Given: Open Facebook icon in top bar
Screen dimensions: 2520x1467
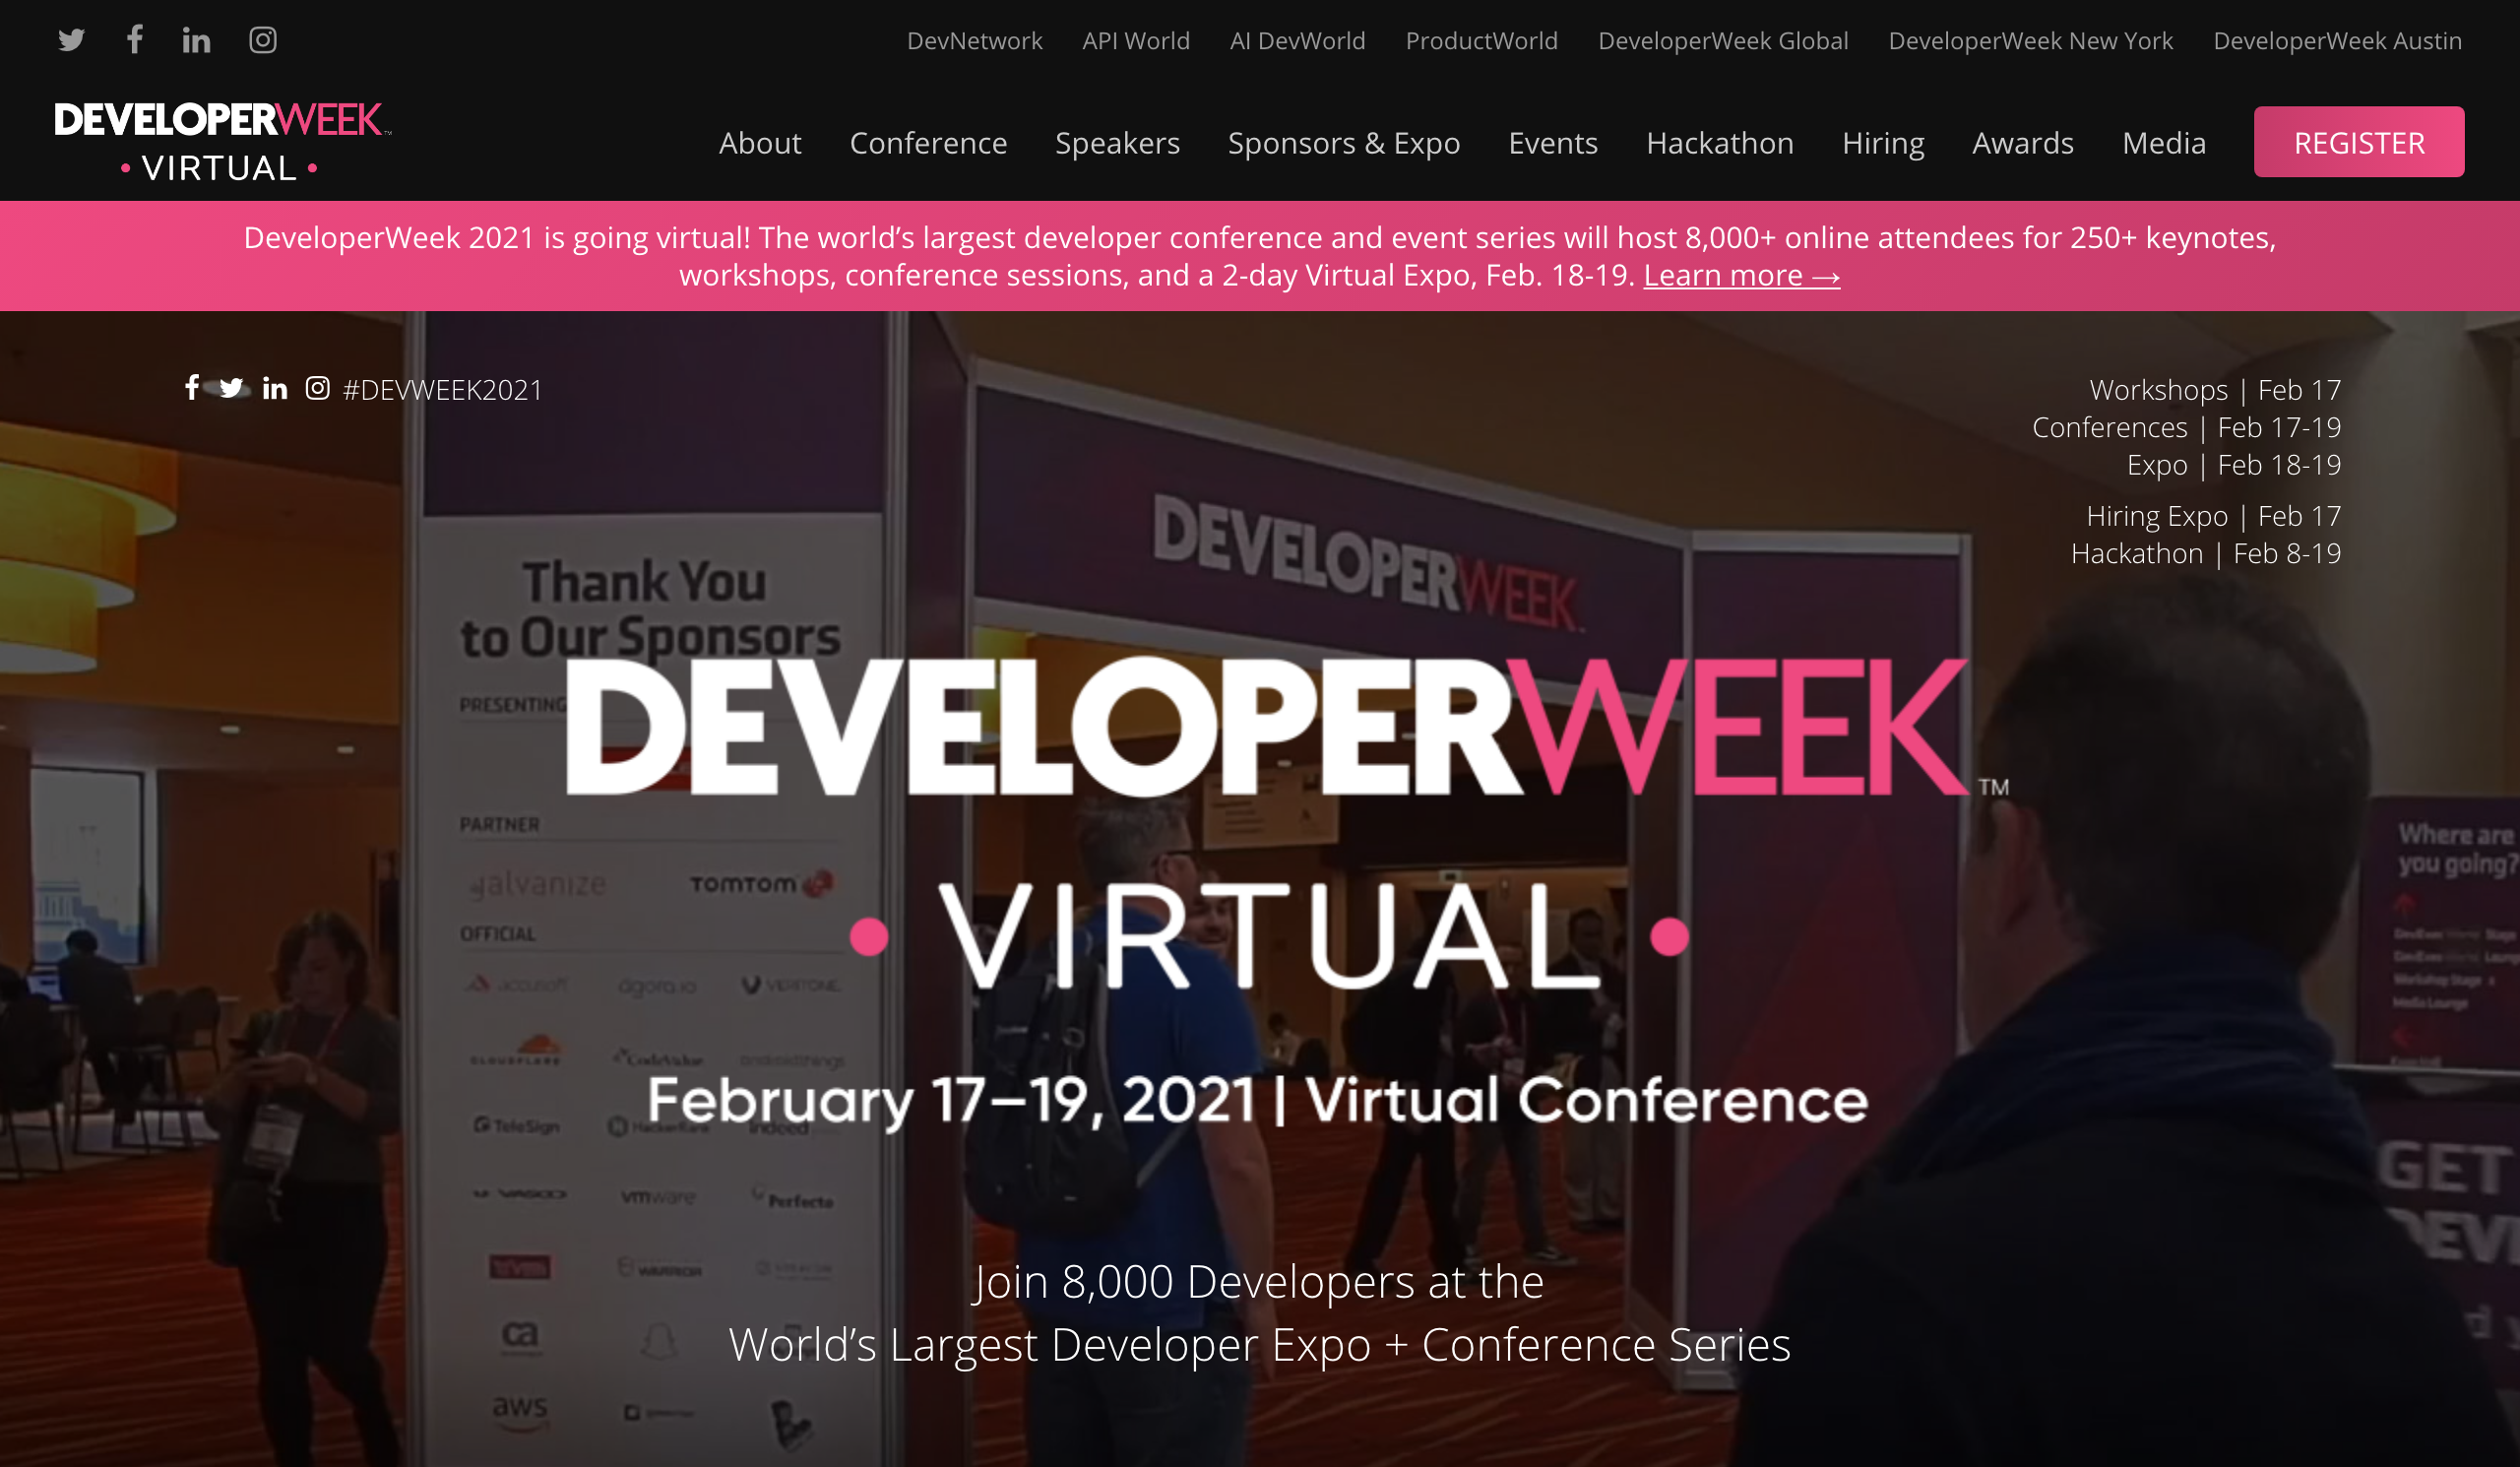Looking at the screenshot, I should 135,39.
